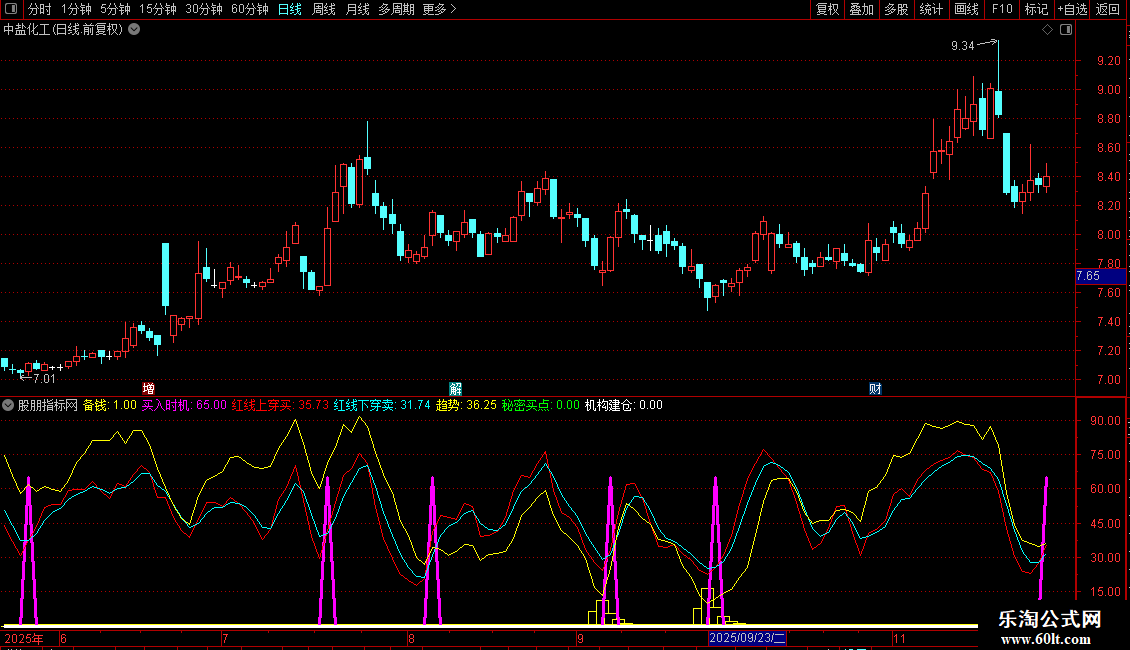Click the 财 event marker icon
Screen dimensions: 1130x650
click(x=875, y=388)
